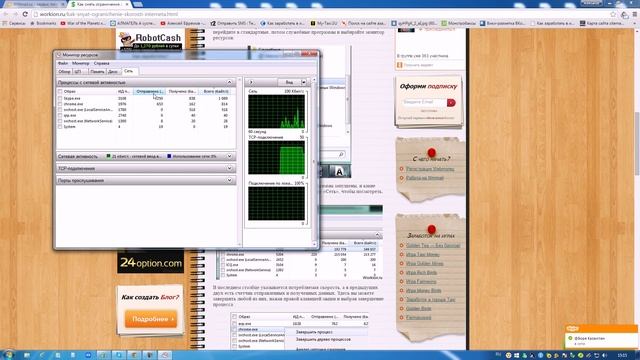This screenshot has width=640, height=360.
Task: Toggle the Образ header checkbox
Action: (60, 91)
